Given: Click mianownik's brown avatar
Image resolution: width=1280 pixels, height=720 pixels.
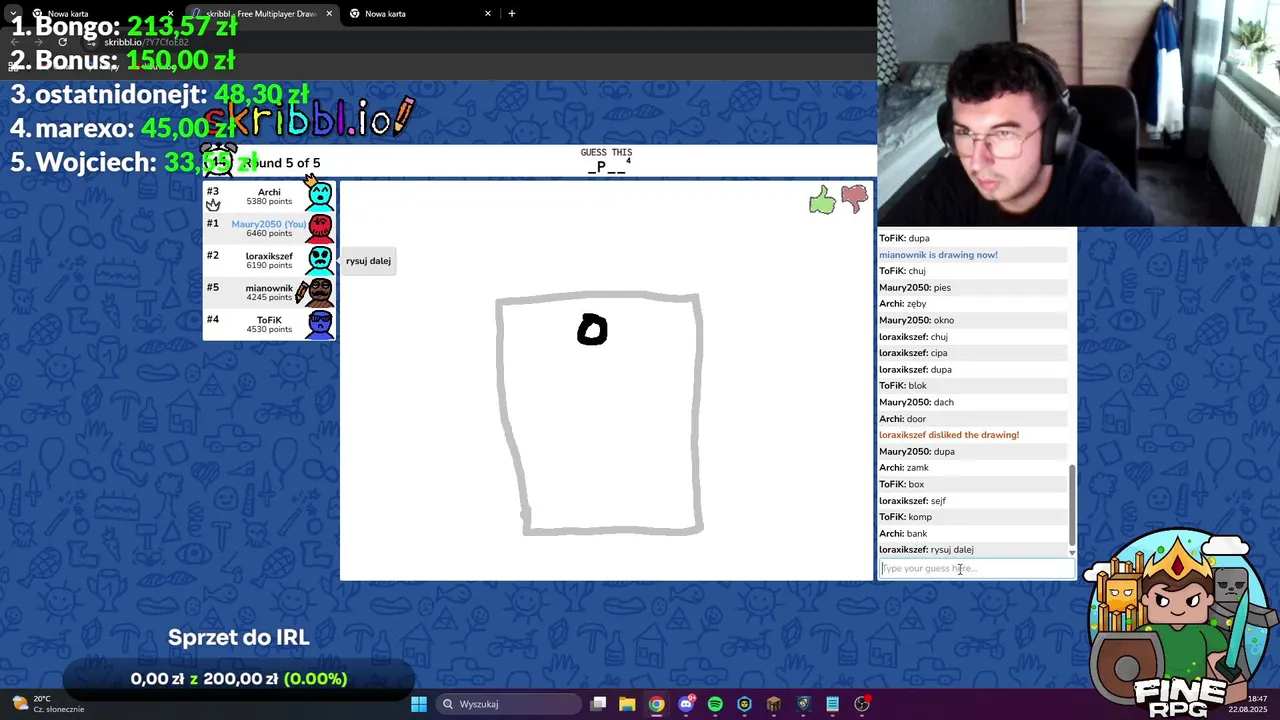Looking at the screenshot, I should [x=318, y=292].
